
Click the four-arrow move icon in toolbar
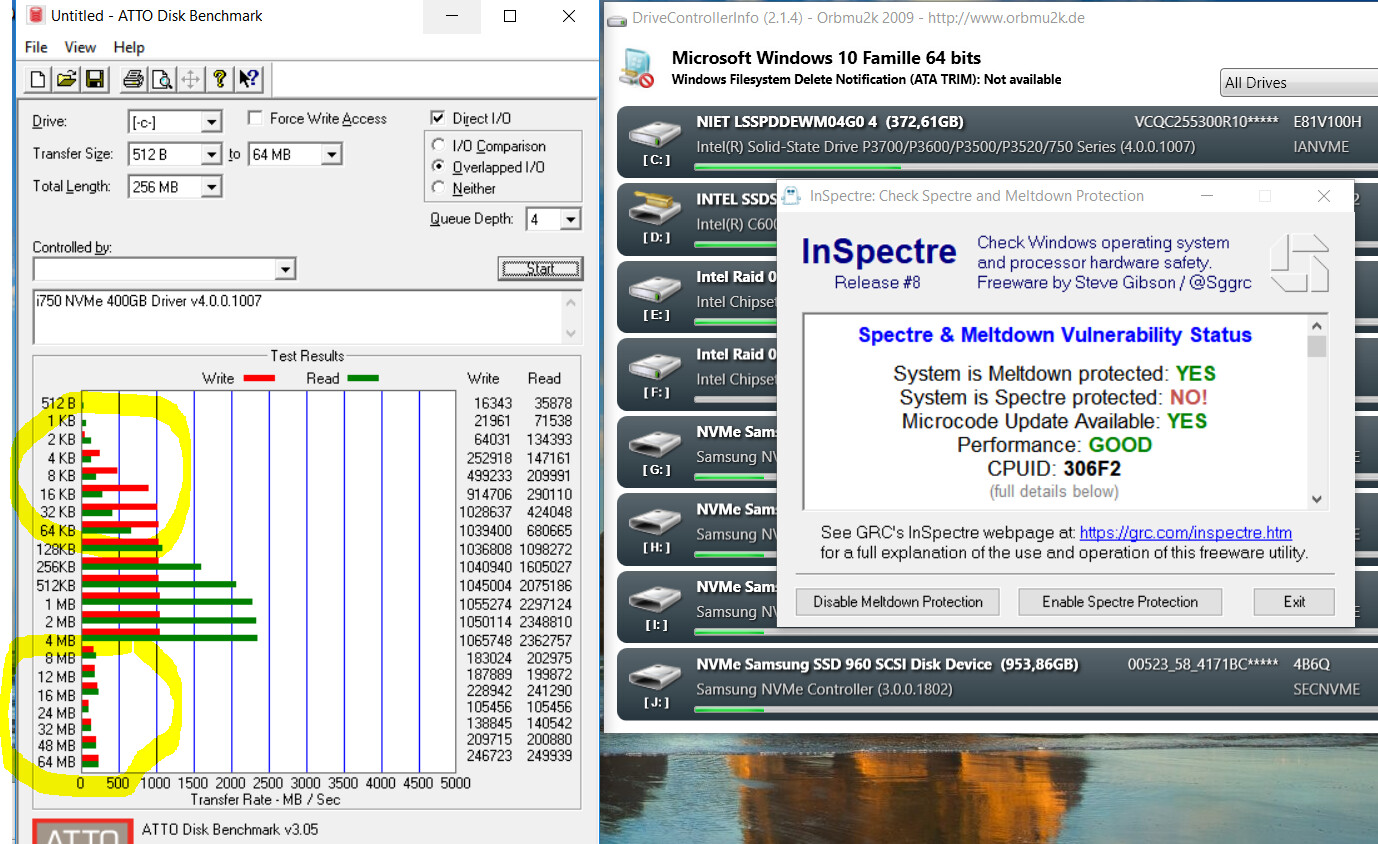pyautogui.click(x=190, y=79)
